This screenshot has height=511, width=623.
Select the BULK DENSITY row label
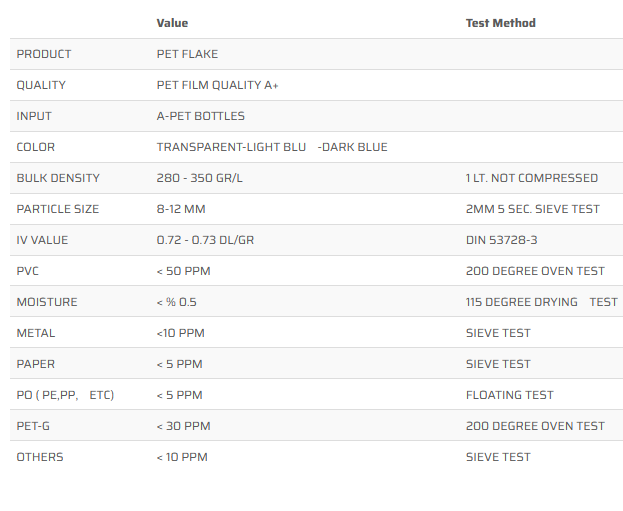[x=58, y=178]
